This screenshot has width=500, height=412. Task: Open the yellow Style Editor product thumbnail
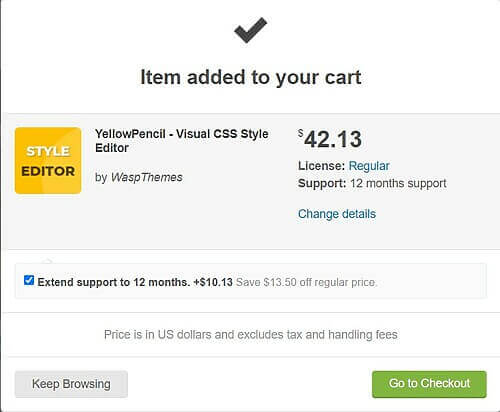48,160
